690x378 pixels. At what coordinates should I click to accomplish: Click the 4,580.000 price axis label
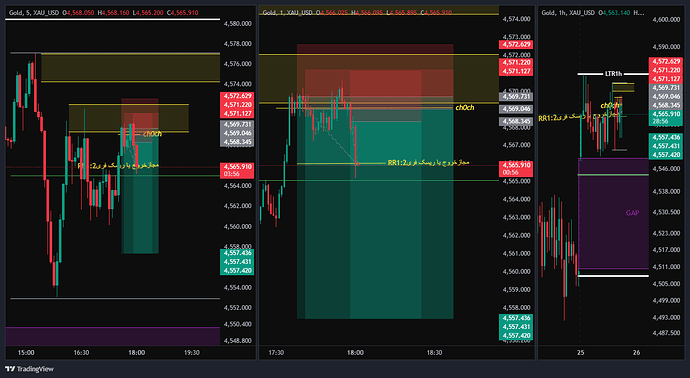pos(238,23)
